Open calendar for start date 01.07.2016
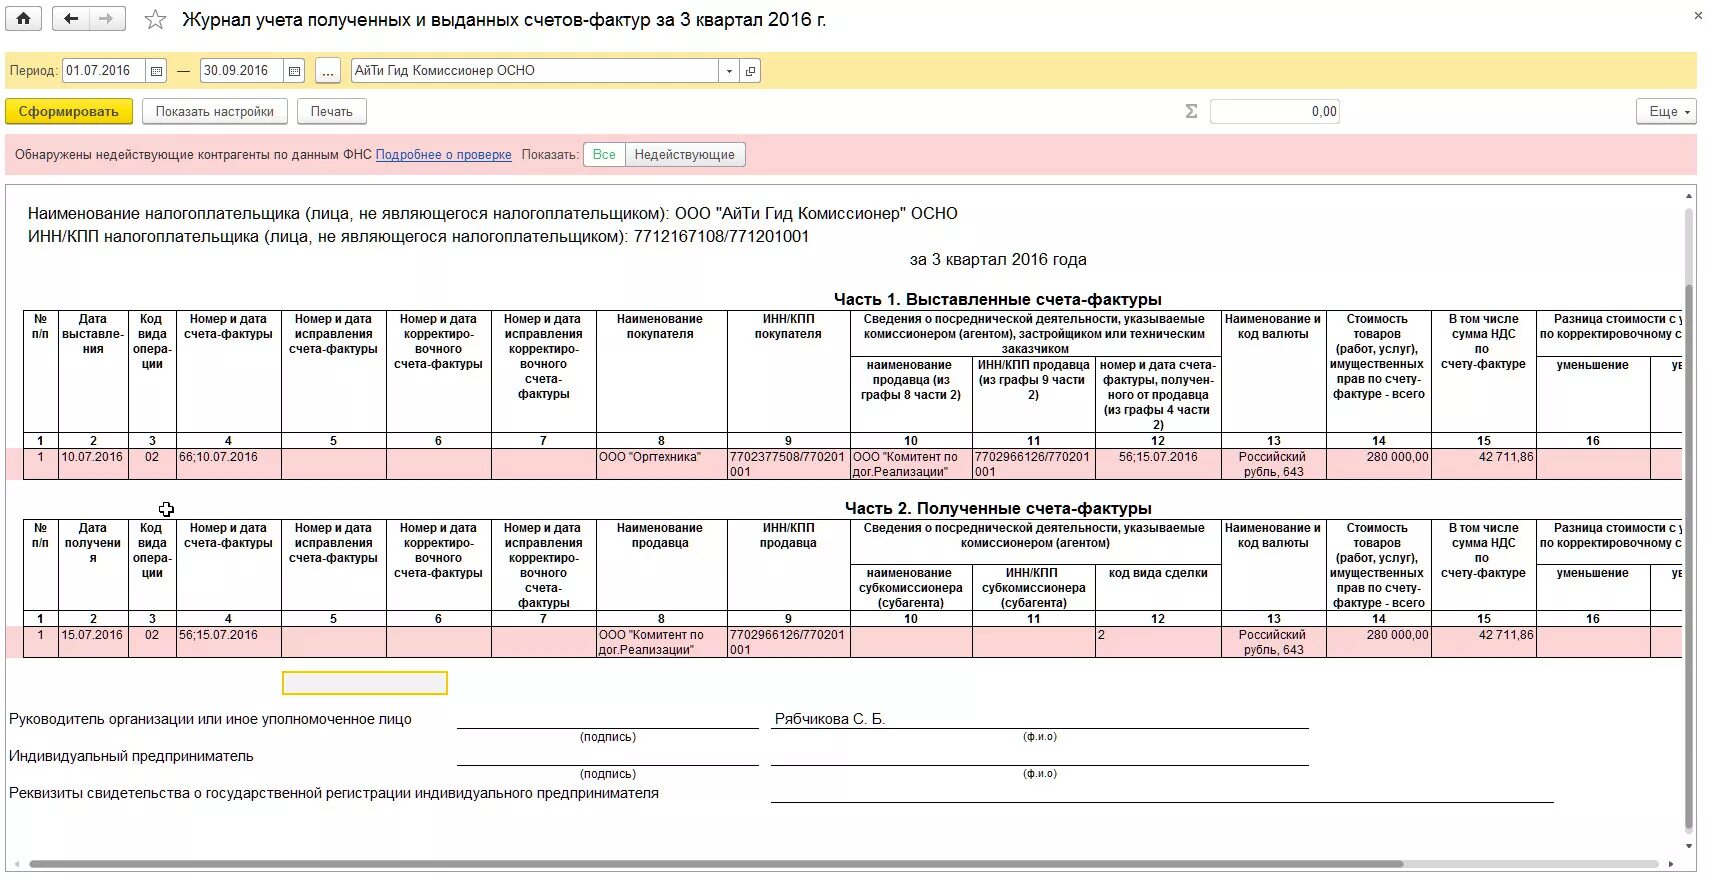1710x881 pixels. pos(156,71)
